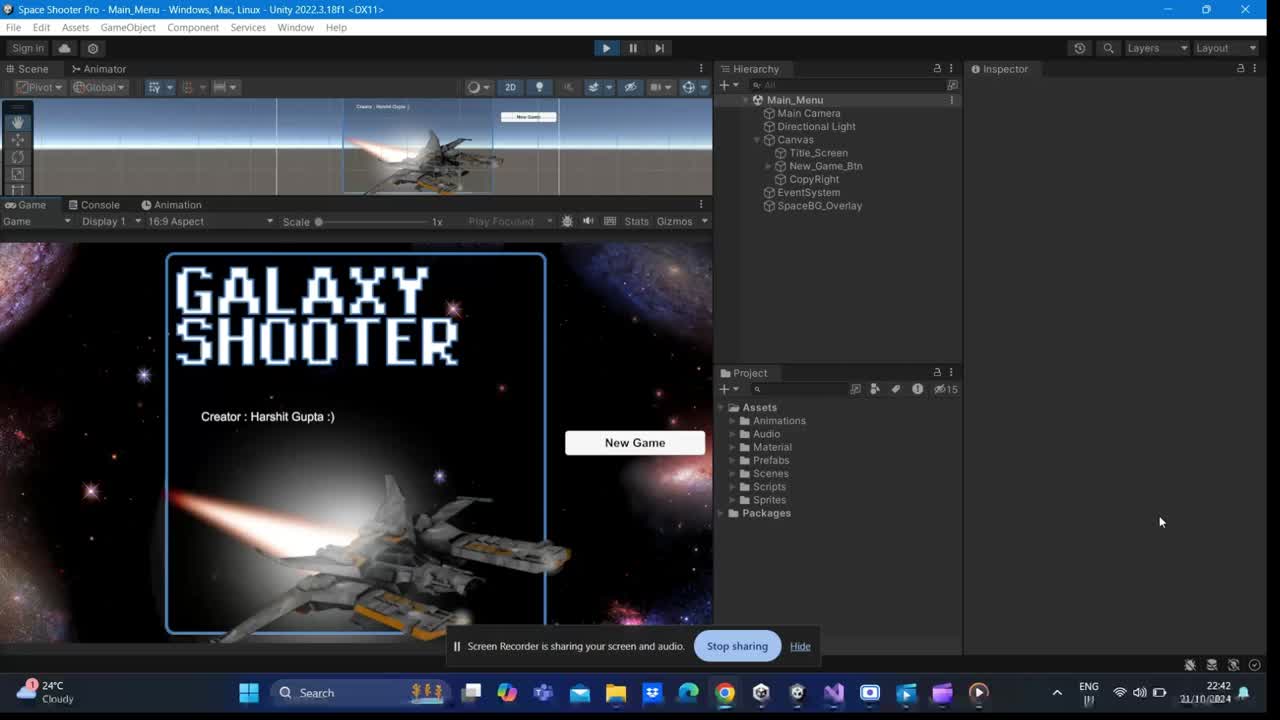Image resolution: width=1280 pixels, height=720 pixels.
Task: Mute game audio in Game view
Action: point(588,221)
